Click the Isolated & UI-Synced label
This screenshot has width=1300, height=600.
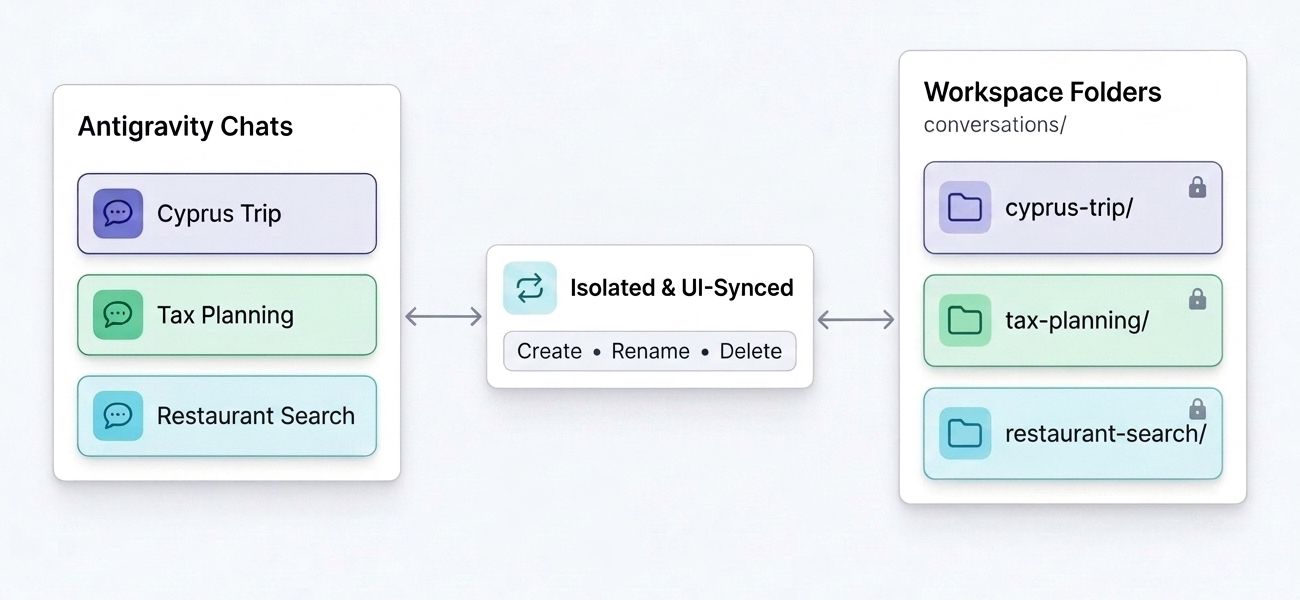pyautogui.click(x=682, y=288)
